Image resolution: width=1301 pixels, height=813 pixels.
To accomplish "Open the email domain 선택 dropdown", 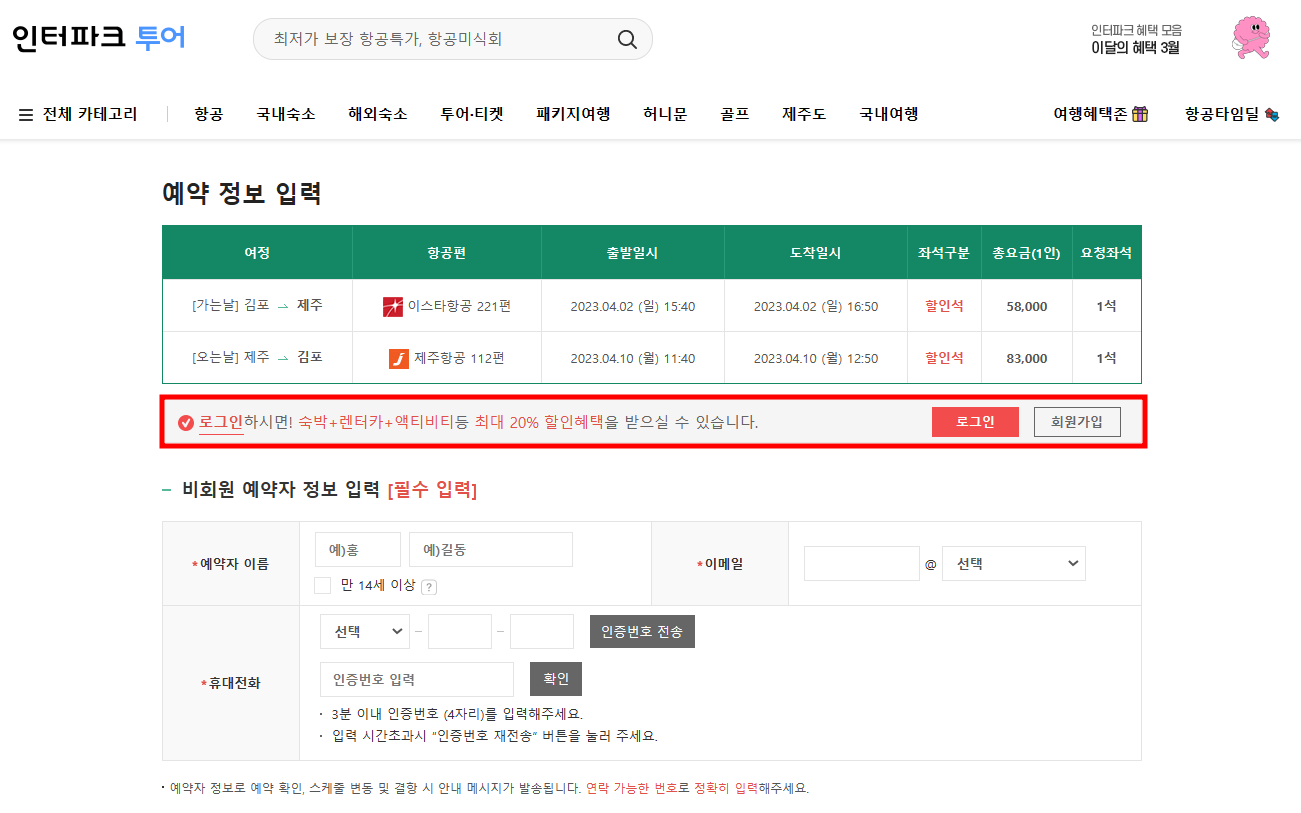I will click(x=1013, y=563).
